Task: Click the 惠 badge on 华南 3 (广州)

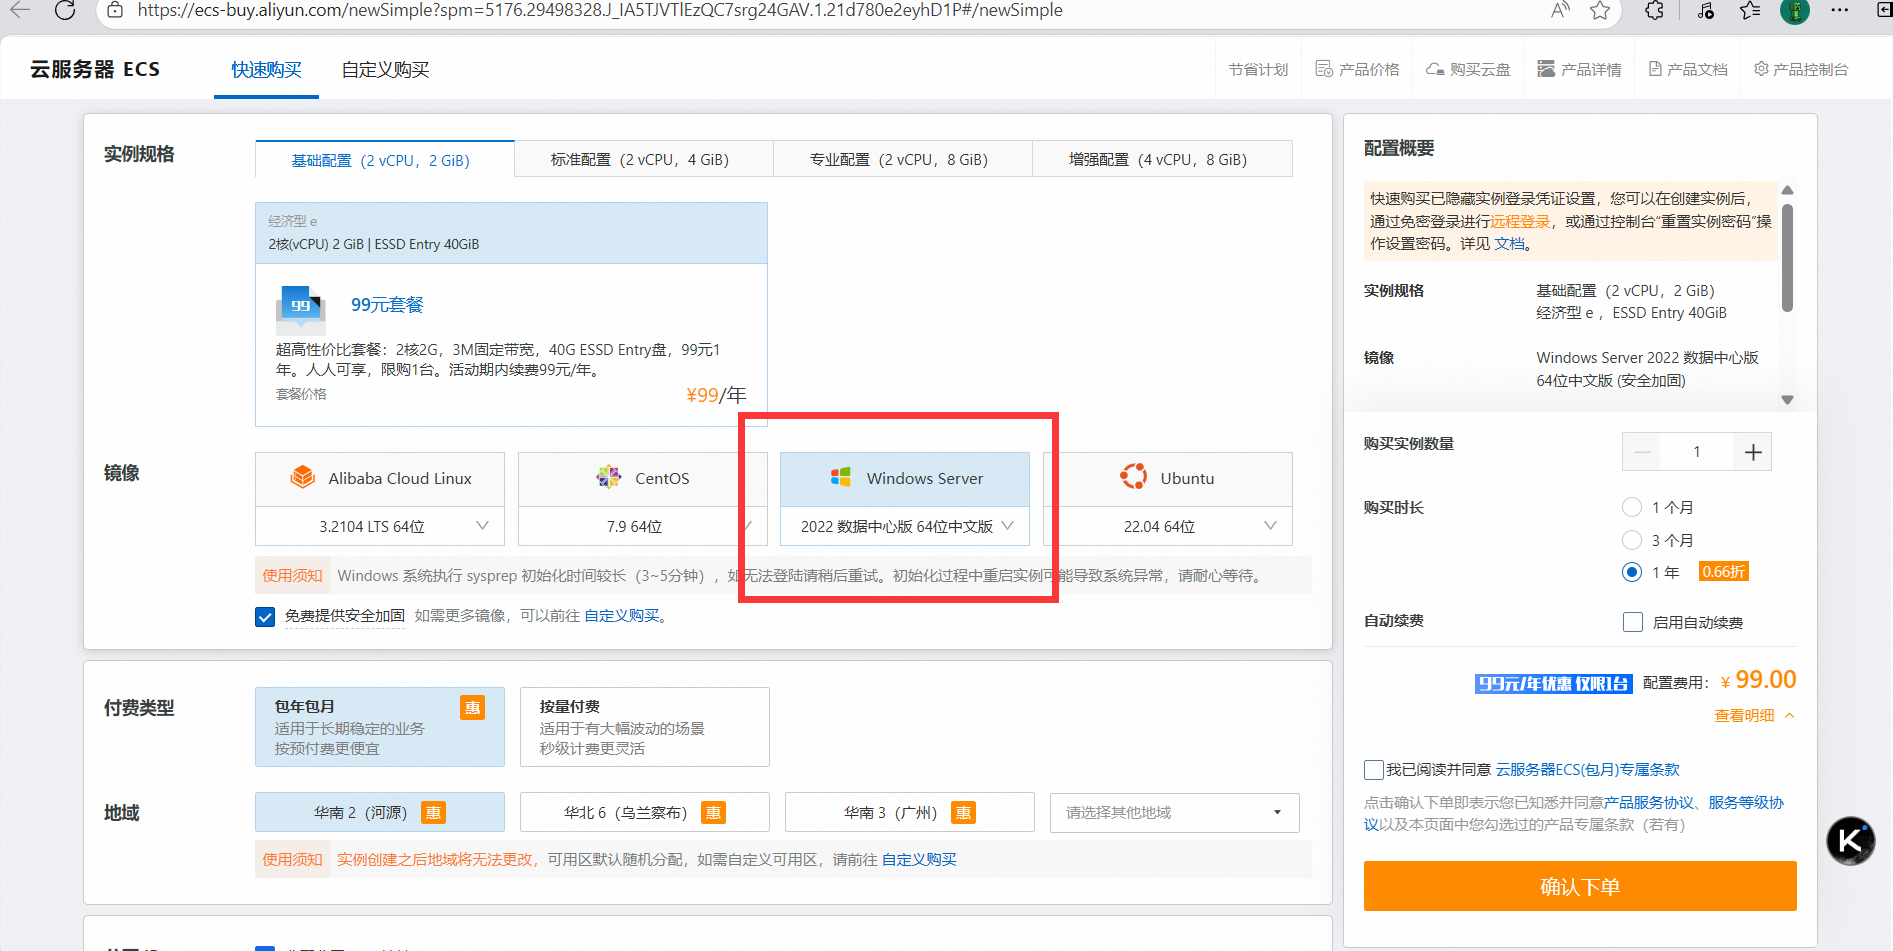Action: [963, 812]
